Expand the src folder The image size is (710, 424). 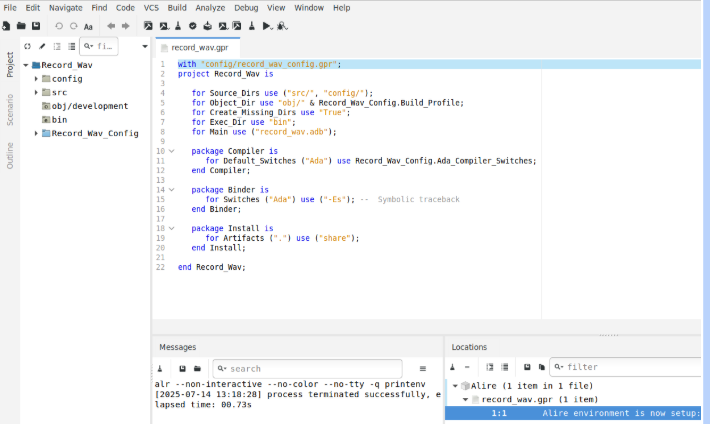point(36,92)
